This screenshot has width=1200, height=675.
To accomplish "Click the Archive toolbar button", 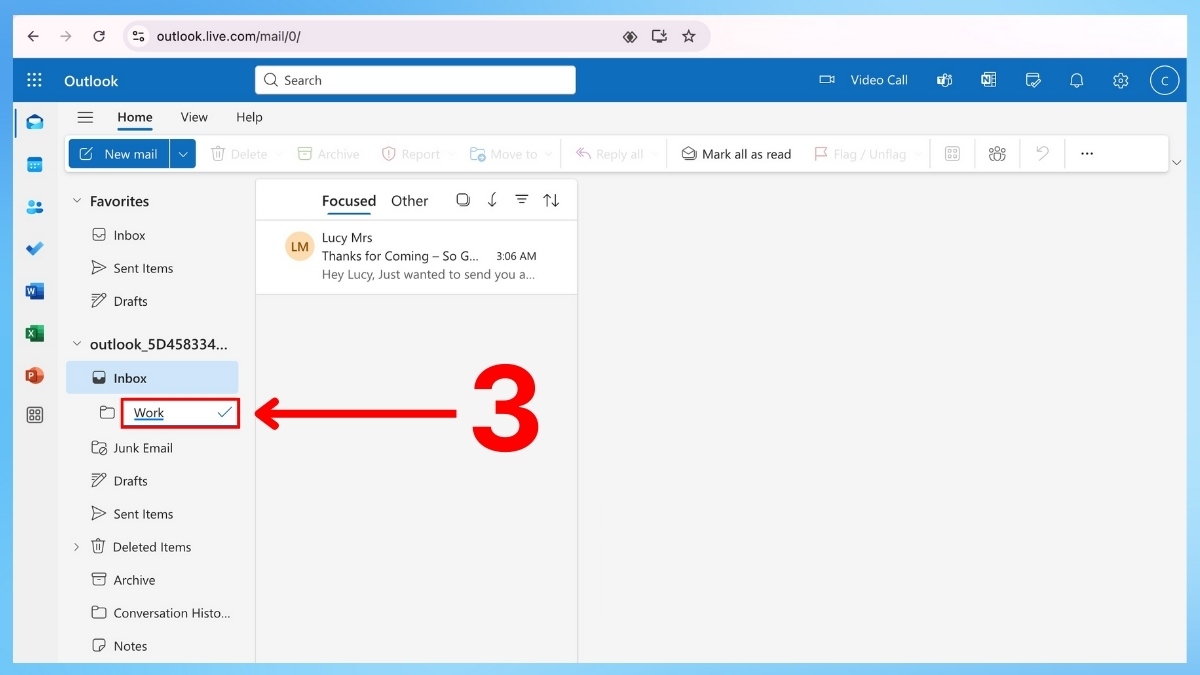I will [x=328, y=154].
